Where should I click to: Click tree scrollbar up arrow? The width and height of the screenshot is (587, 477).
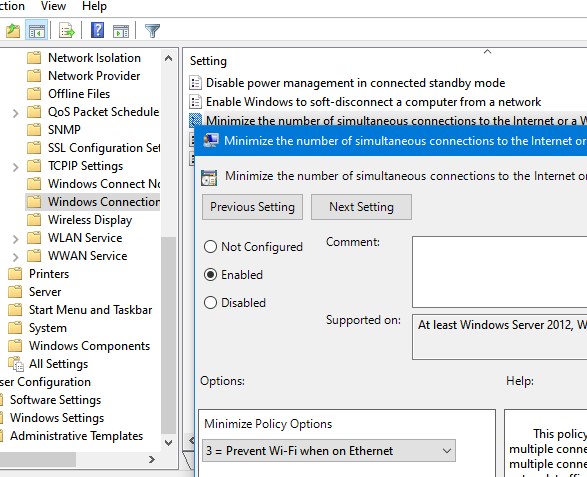tap(168, 58)
